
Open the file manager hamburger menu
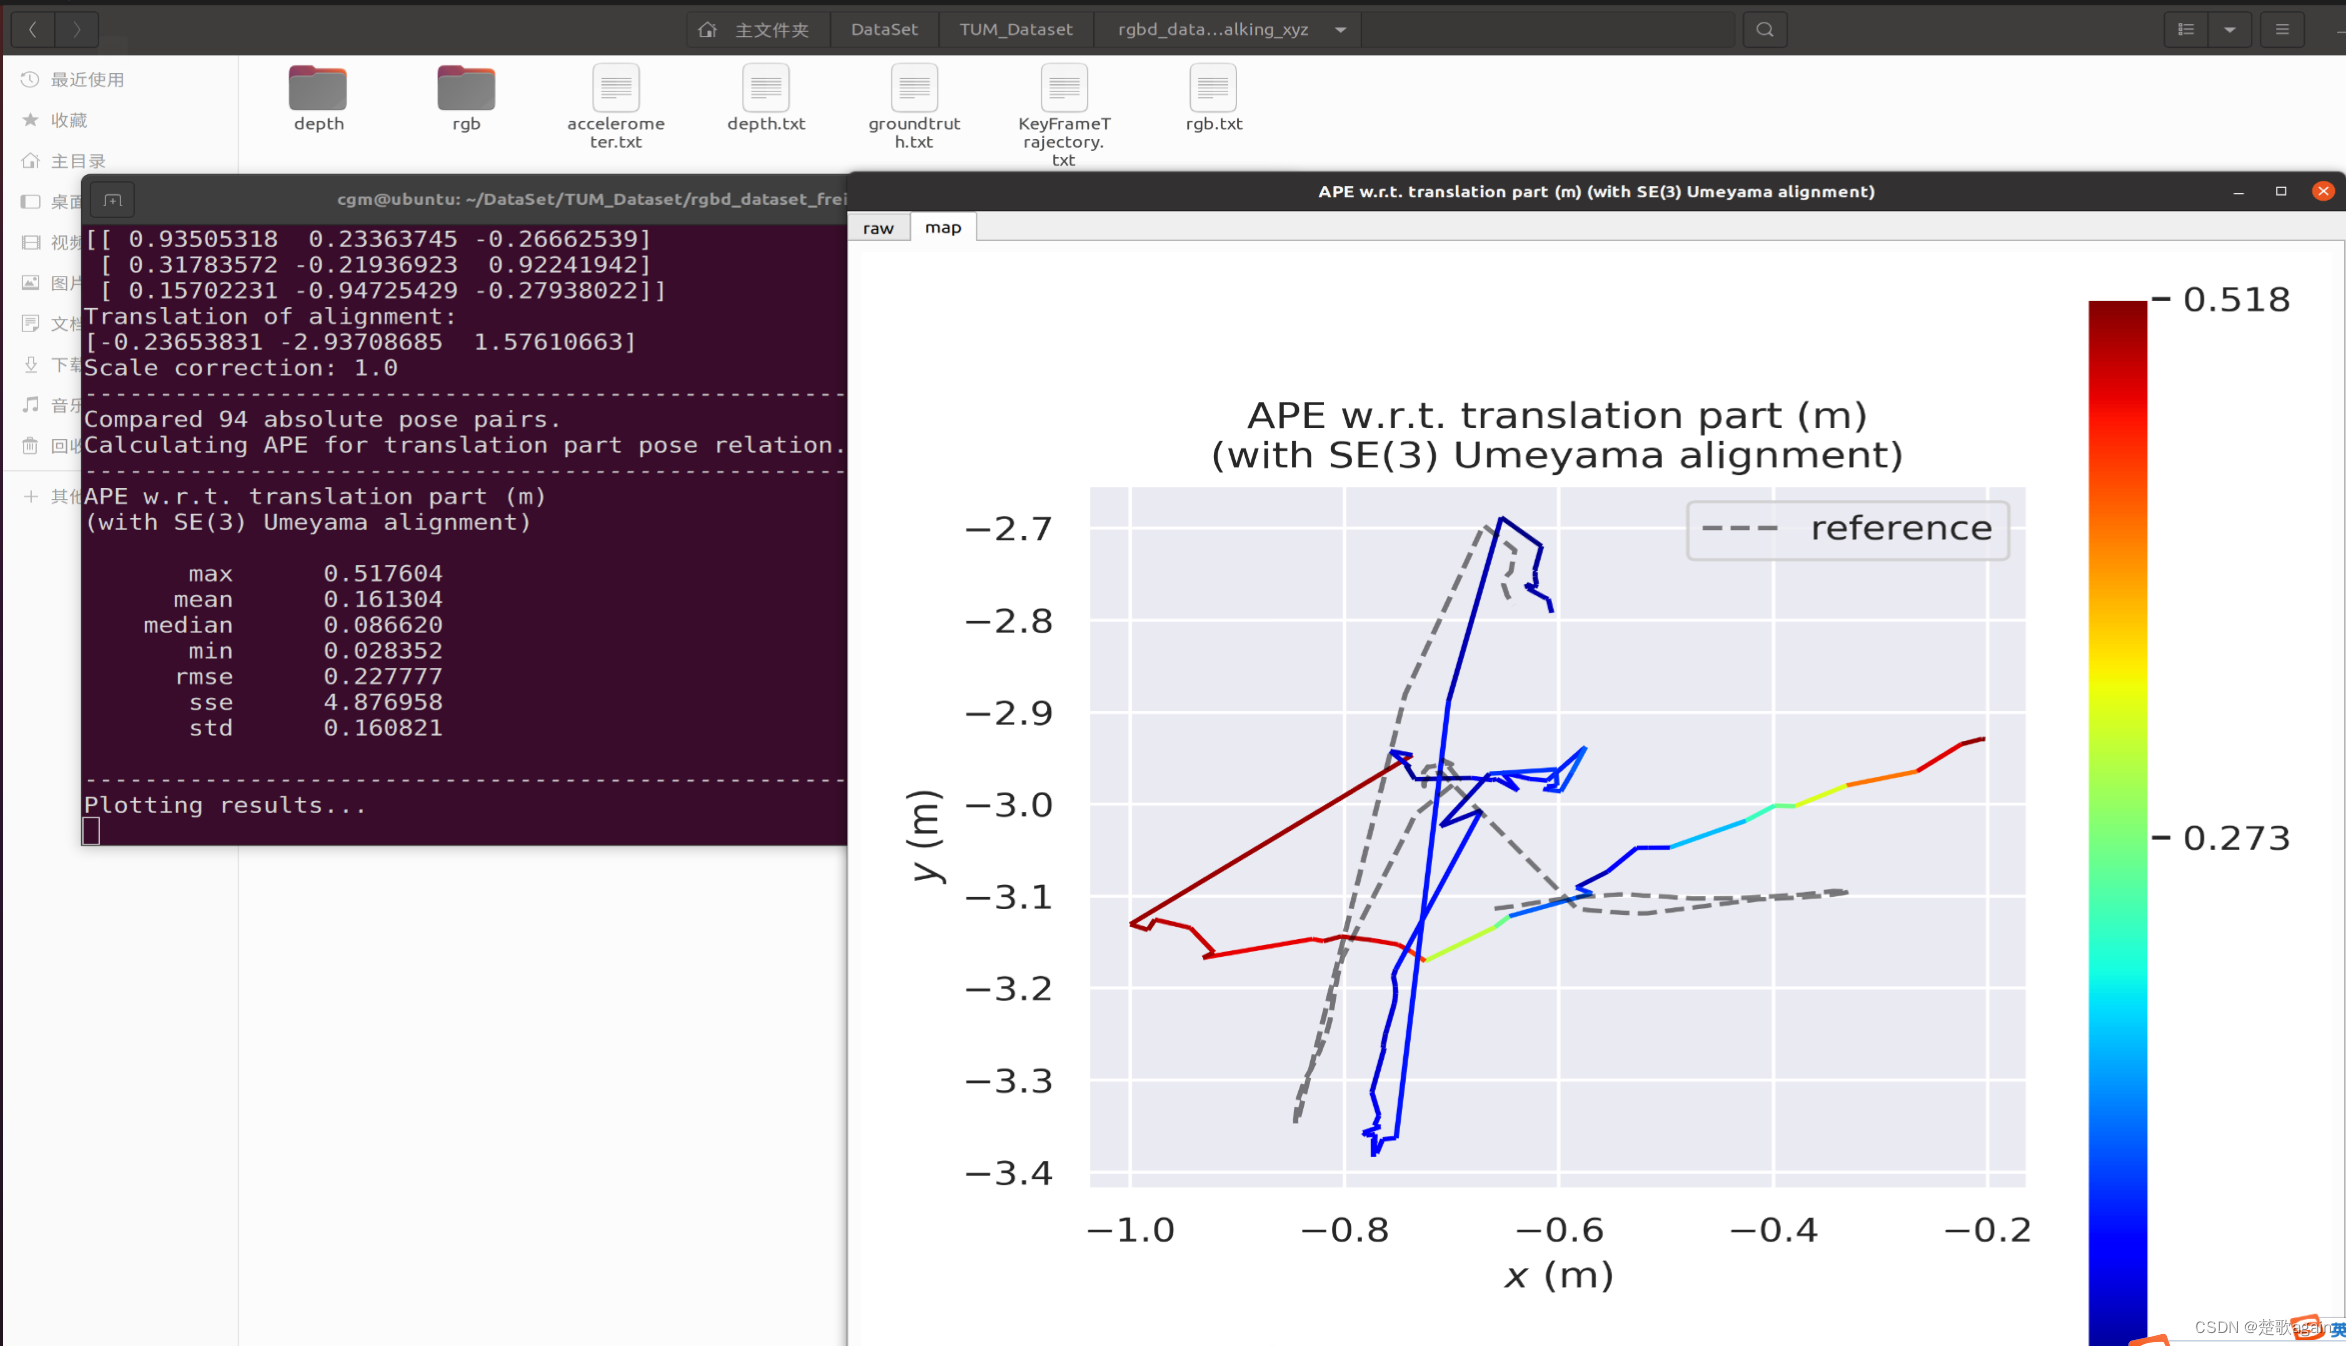[x=2282, y=30]
